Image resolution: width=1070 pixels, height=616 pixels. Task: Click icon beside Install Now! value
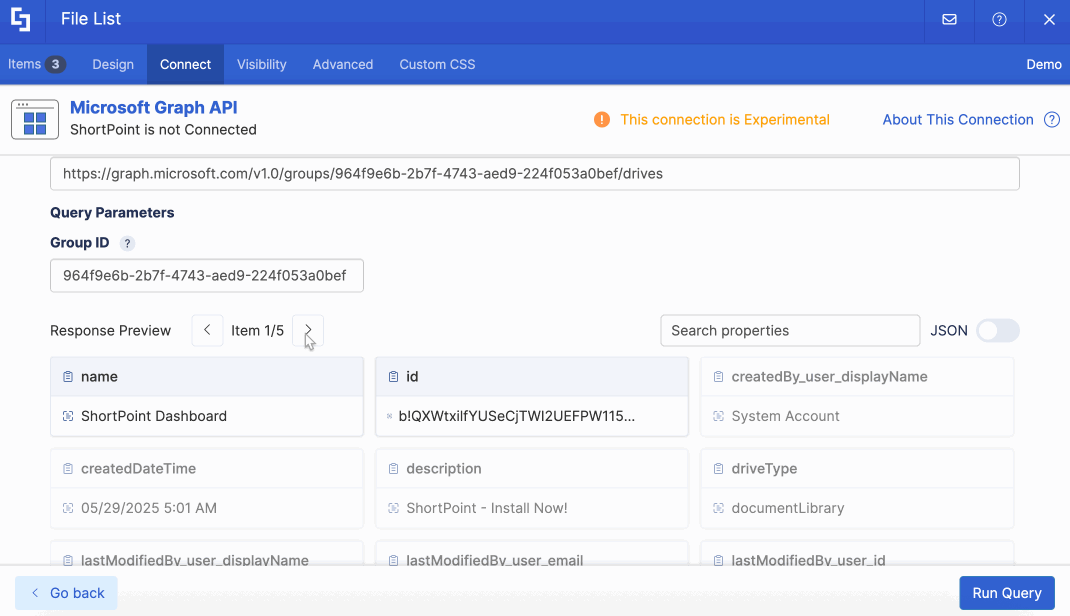393,508
